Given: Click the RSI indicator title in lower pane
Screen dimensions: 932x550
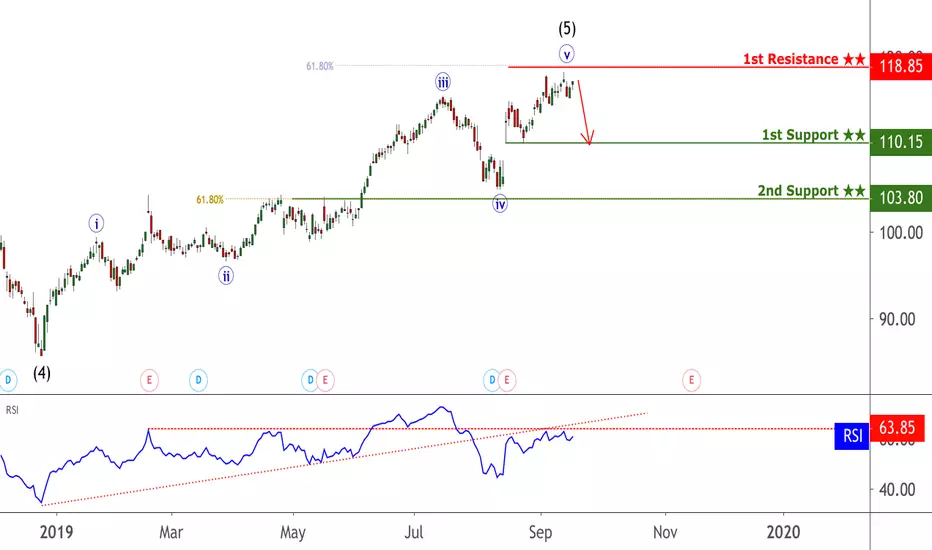Looking at the screenshot, I should 12,410.
